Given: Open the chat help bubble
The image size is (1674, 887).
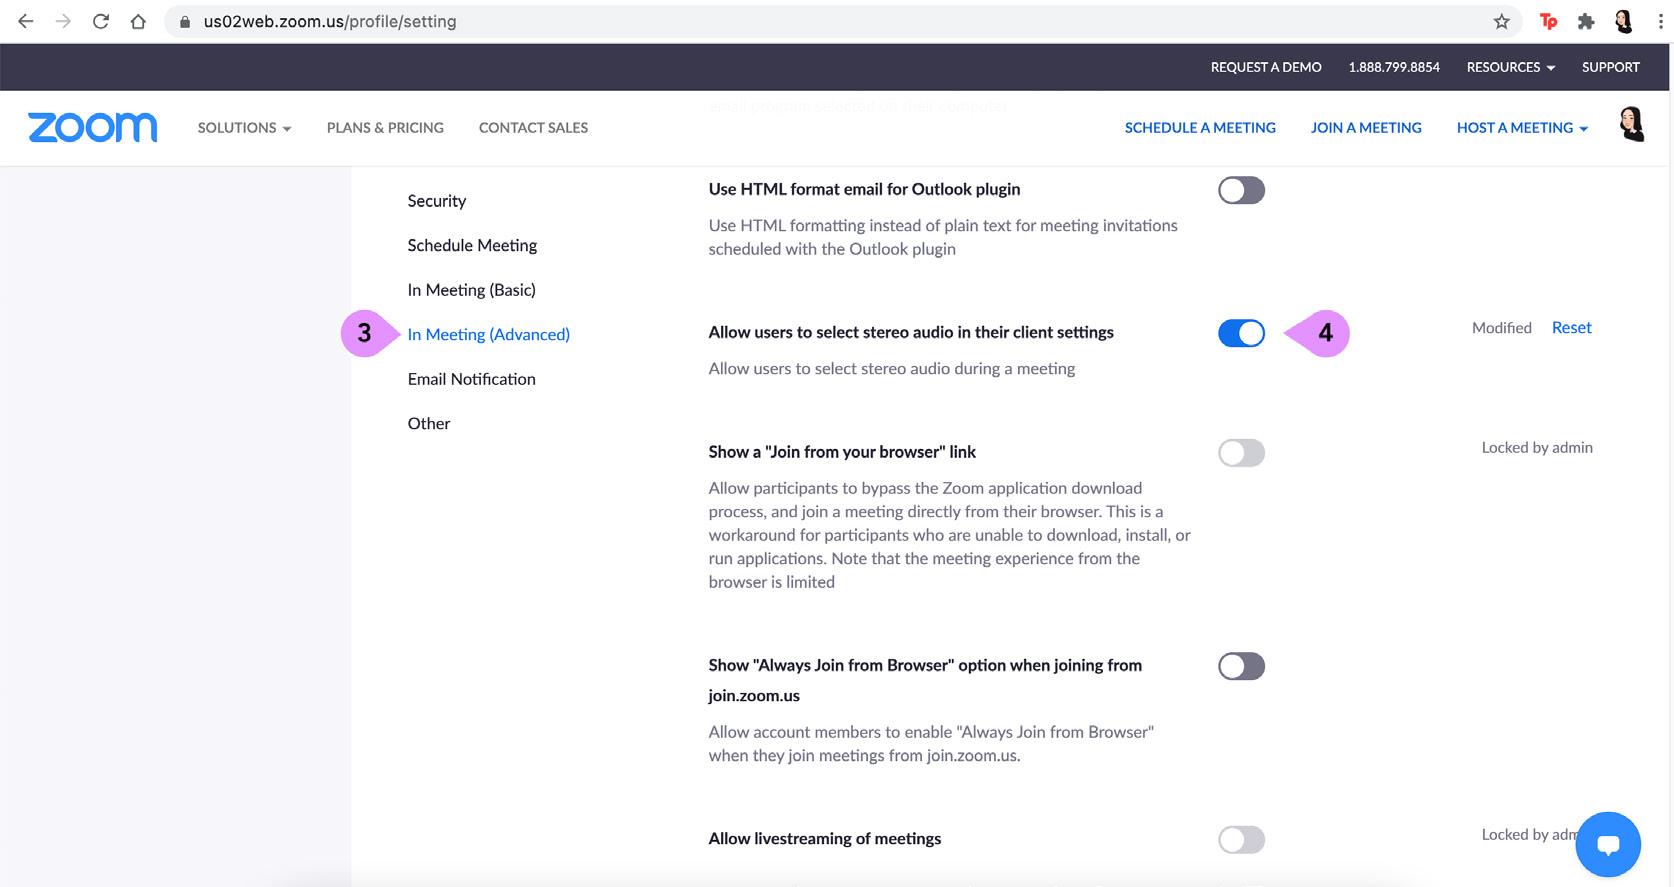Looking at the screenshot, I should [1608, 844].
